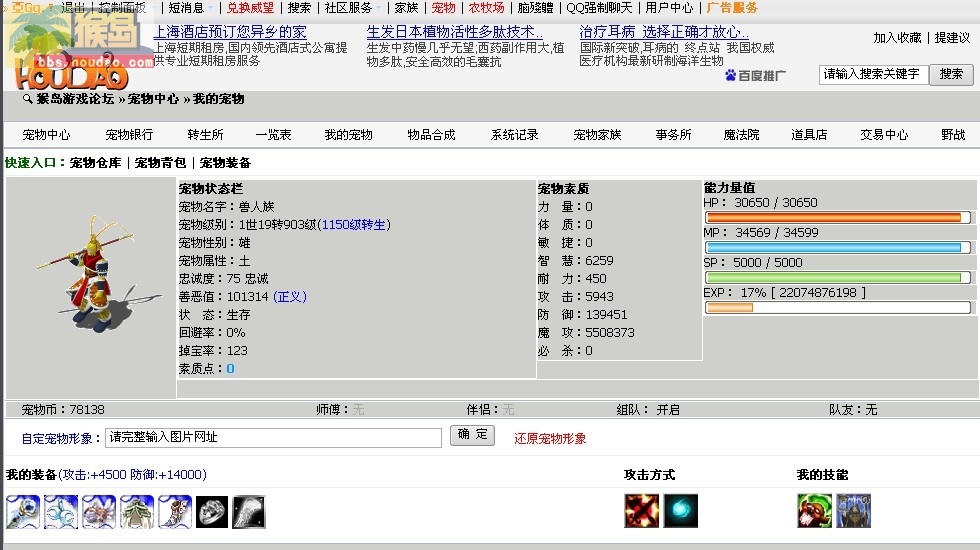Click the 搜索 button beside search box
Viewport: 980px width, 550px height.
point(951,74)
